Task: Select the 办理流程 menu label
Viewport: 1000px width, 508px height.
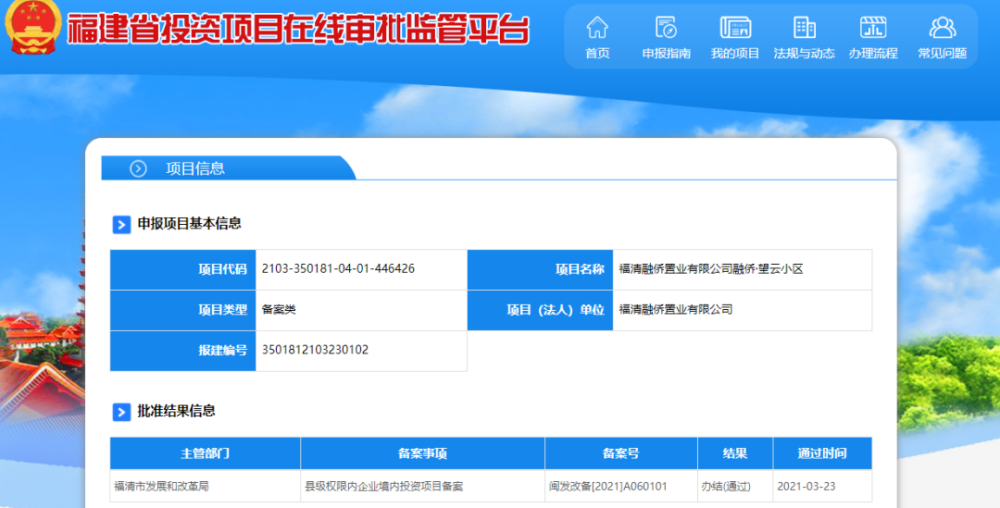Action: tap(873, 54)
